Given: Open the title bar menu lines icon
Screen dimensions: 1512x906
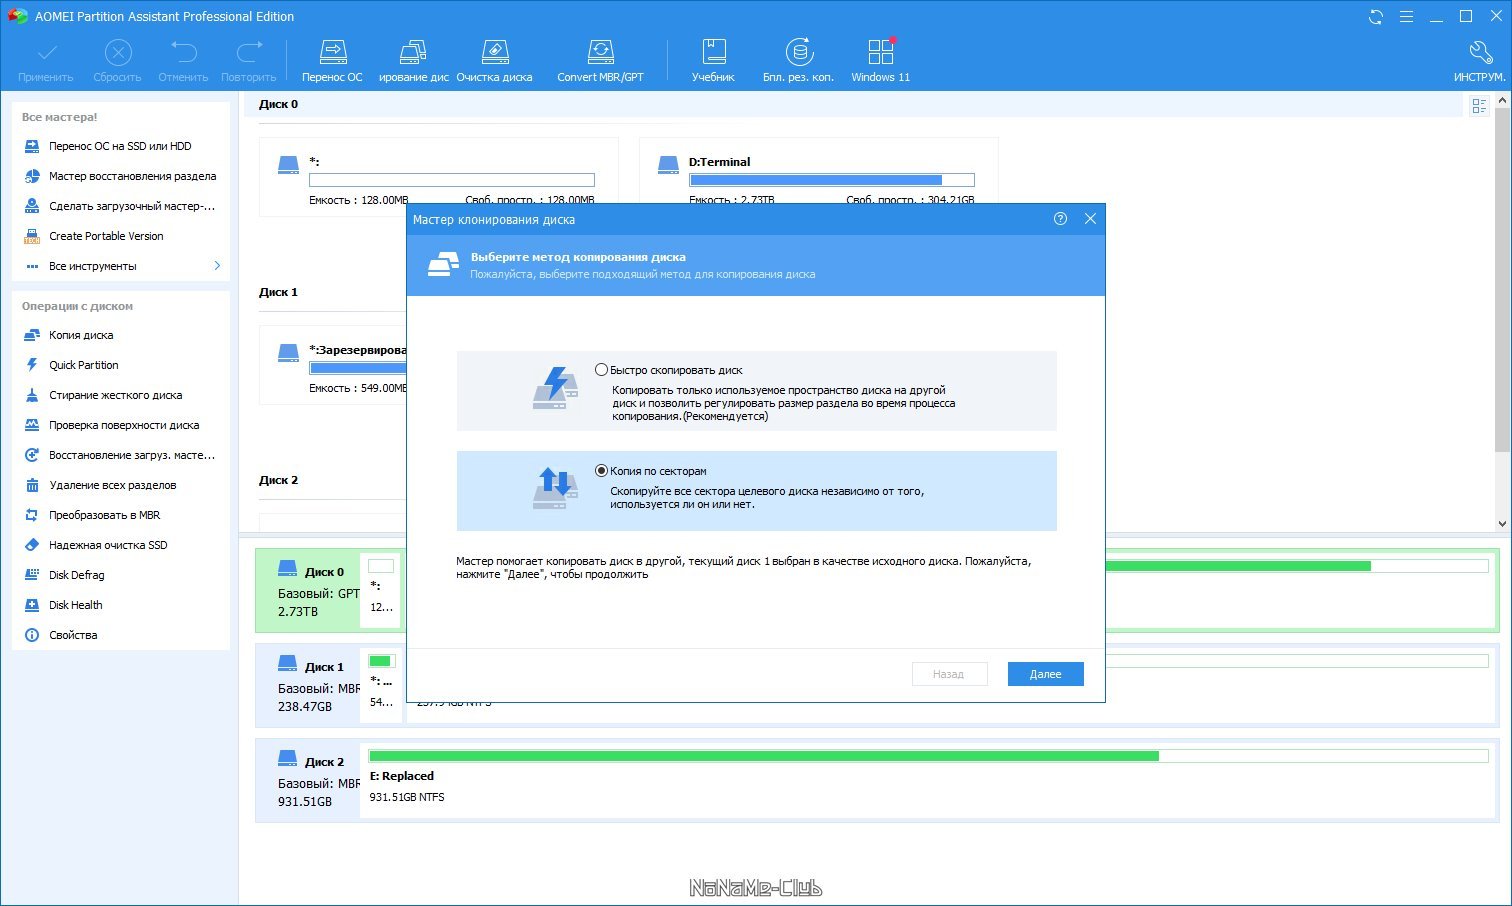Looking at the screenshot, I should pyautogui.click(x=1406, y=17).
